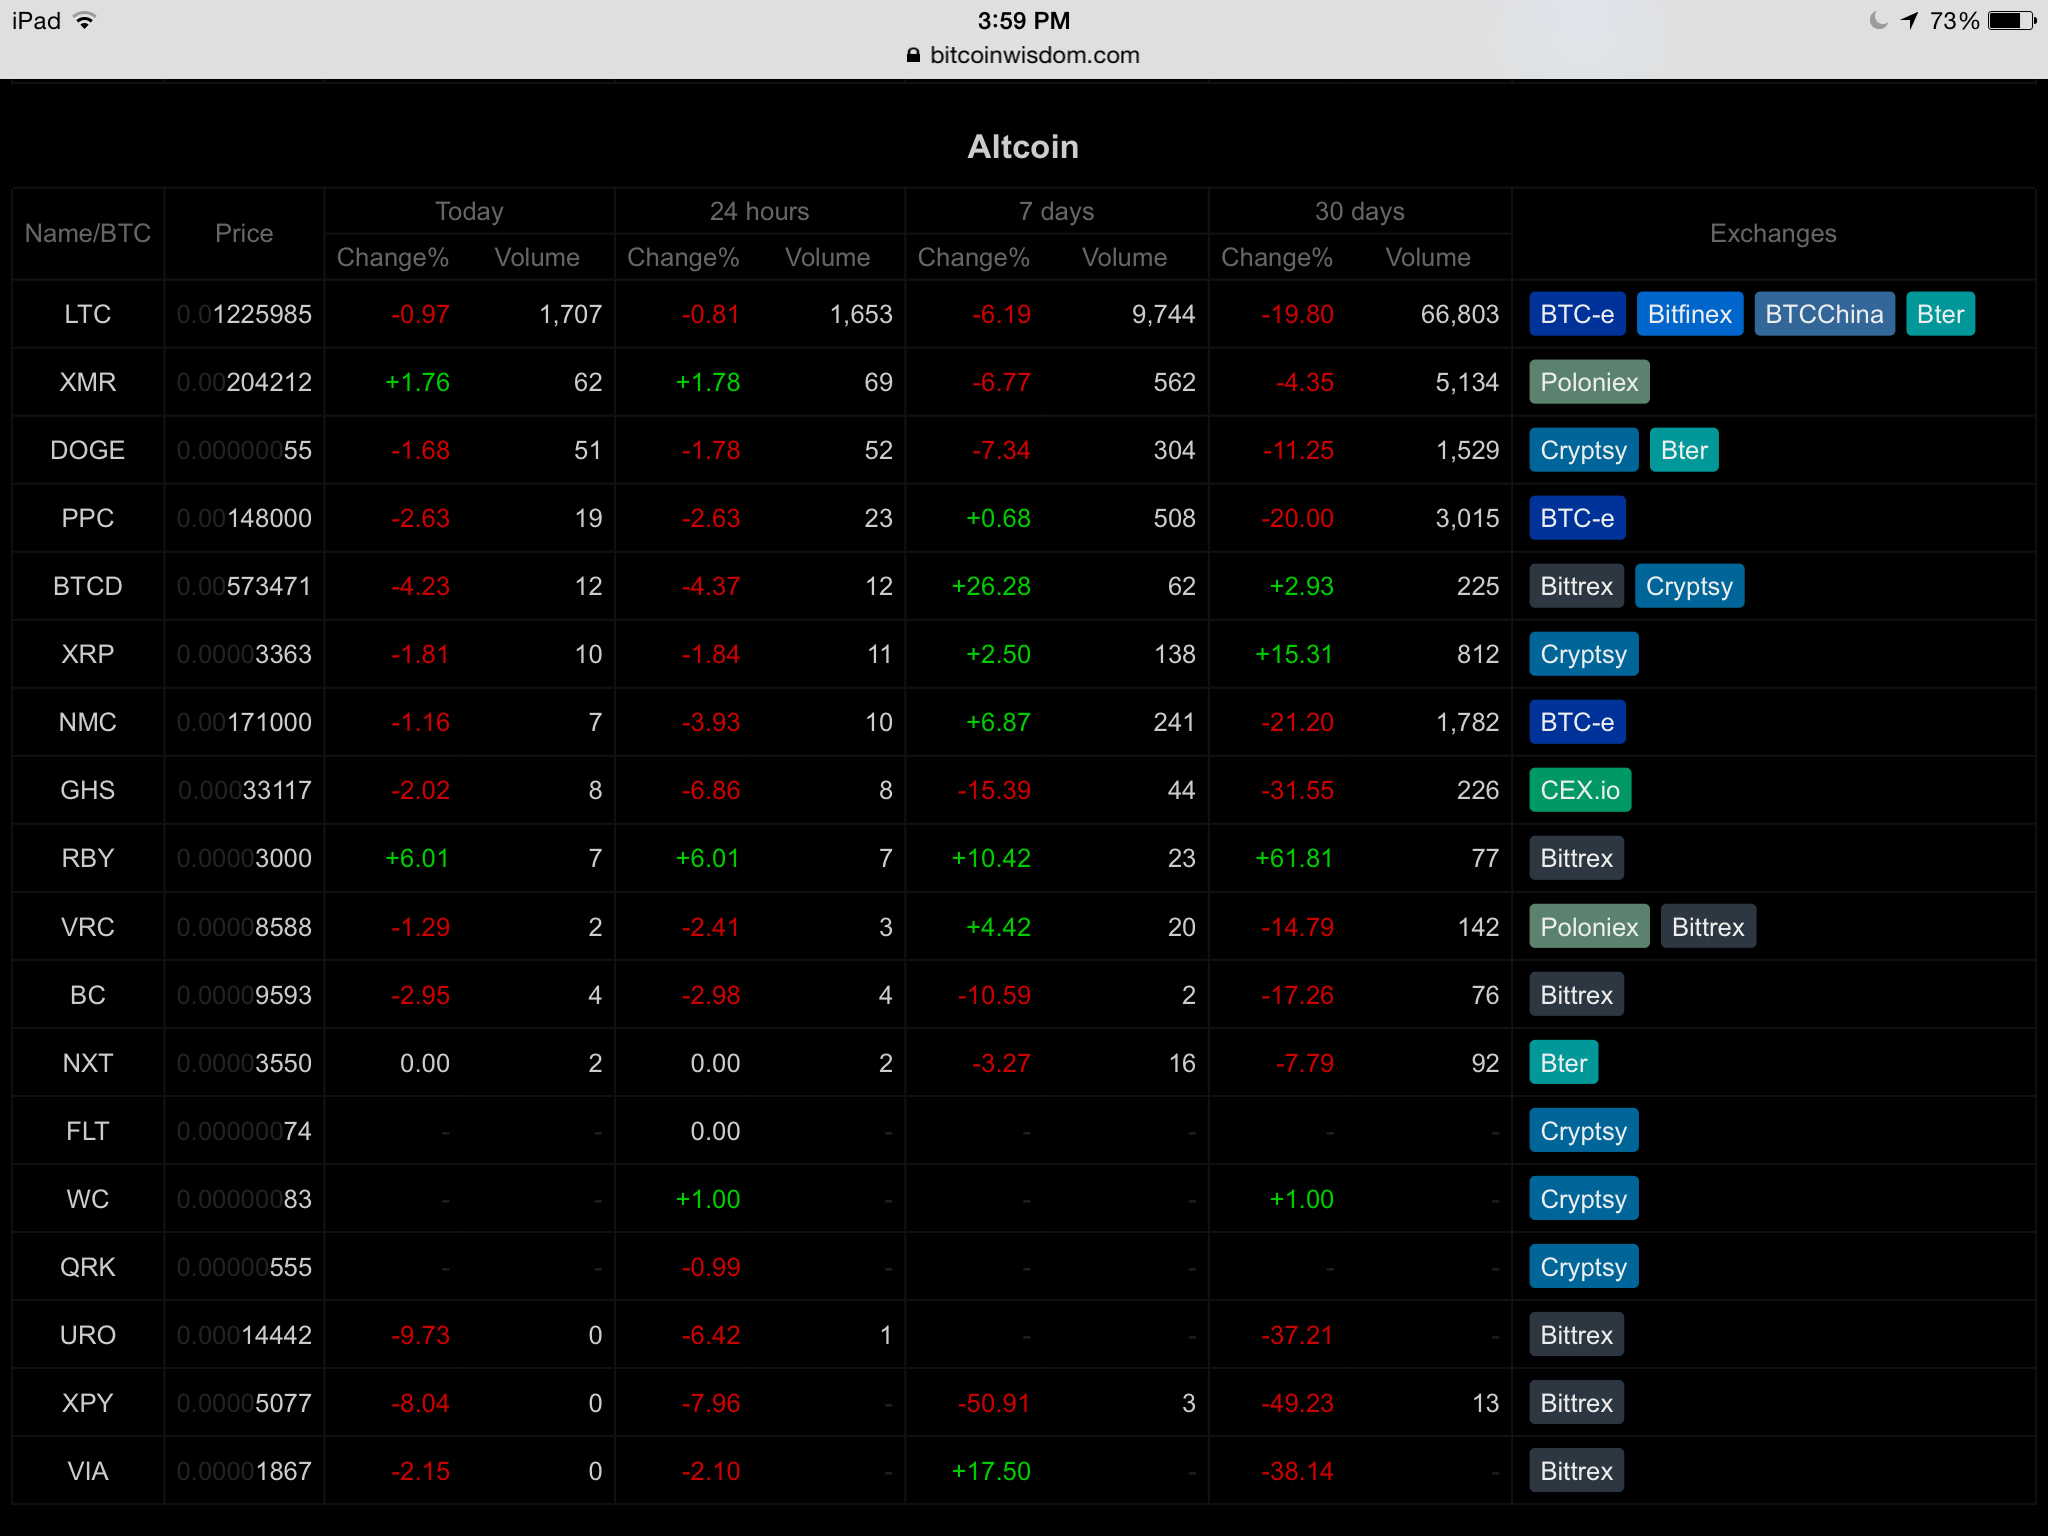Open Bitfinex exchange in LTC row
This screenshot has height=1536, width=2048.
click(1690, 314)
